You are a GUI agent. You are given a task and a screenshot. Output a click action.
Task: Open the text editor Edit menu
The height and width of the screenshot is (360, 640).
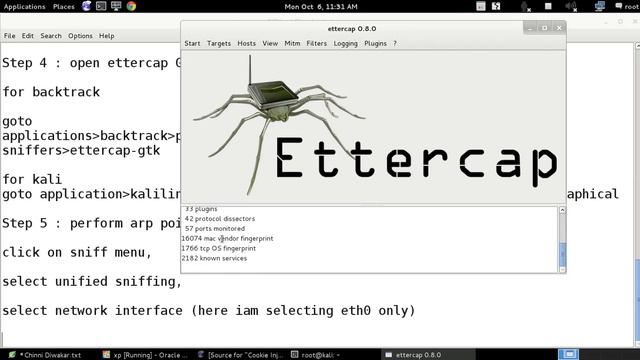28,36
